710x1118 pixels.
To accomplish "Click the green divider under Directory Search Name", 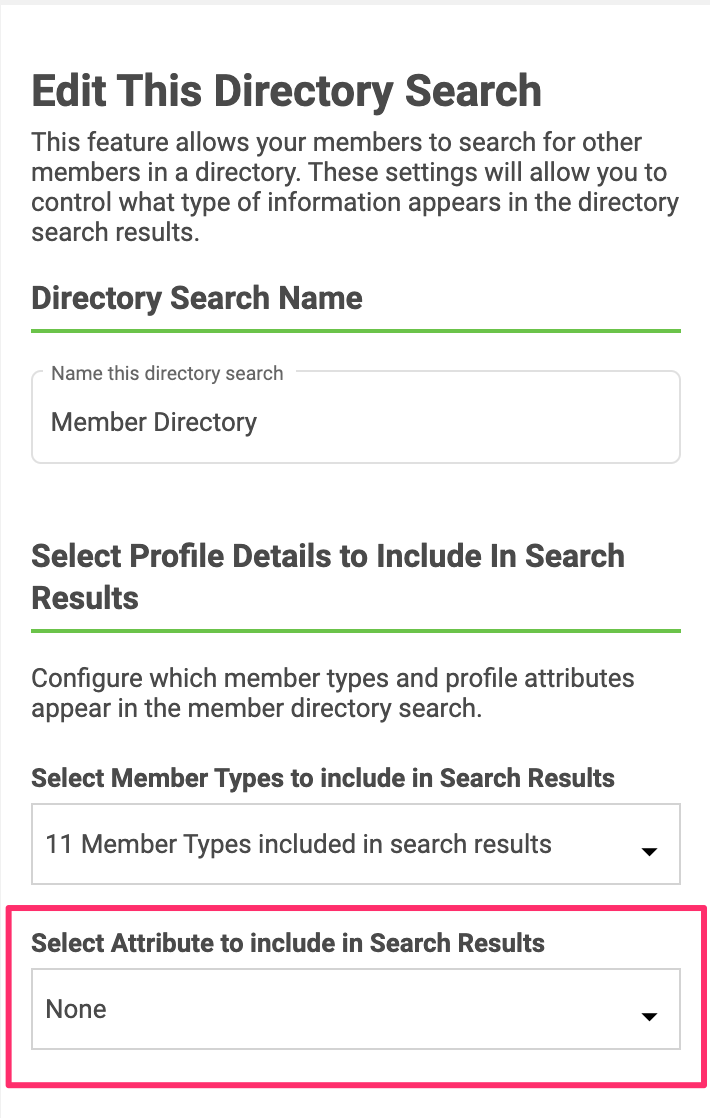I will click(x=355, y=330).
